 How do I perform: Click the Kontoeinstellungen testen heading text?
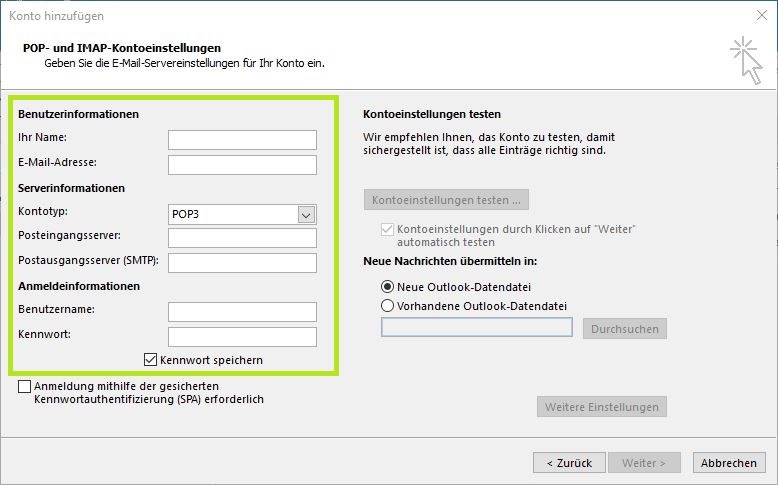pyautogui.click(x=432, y=114)
